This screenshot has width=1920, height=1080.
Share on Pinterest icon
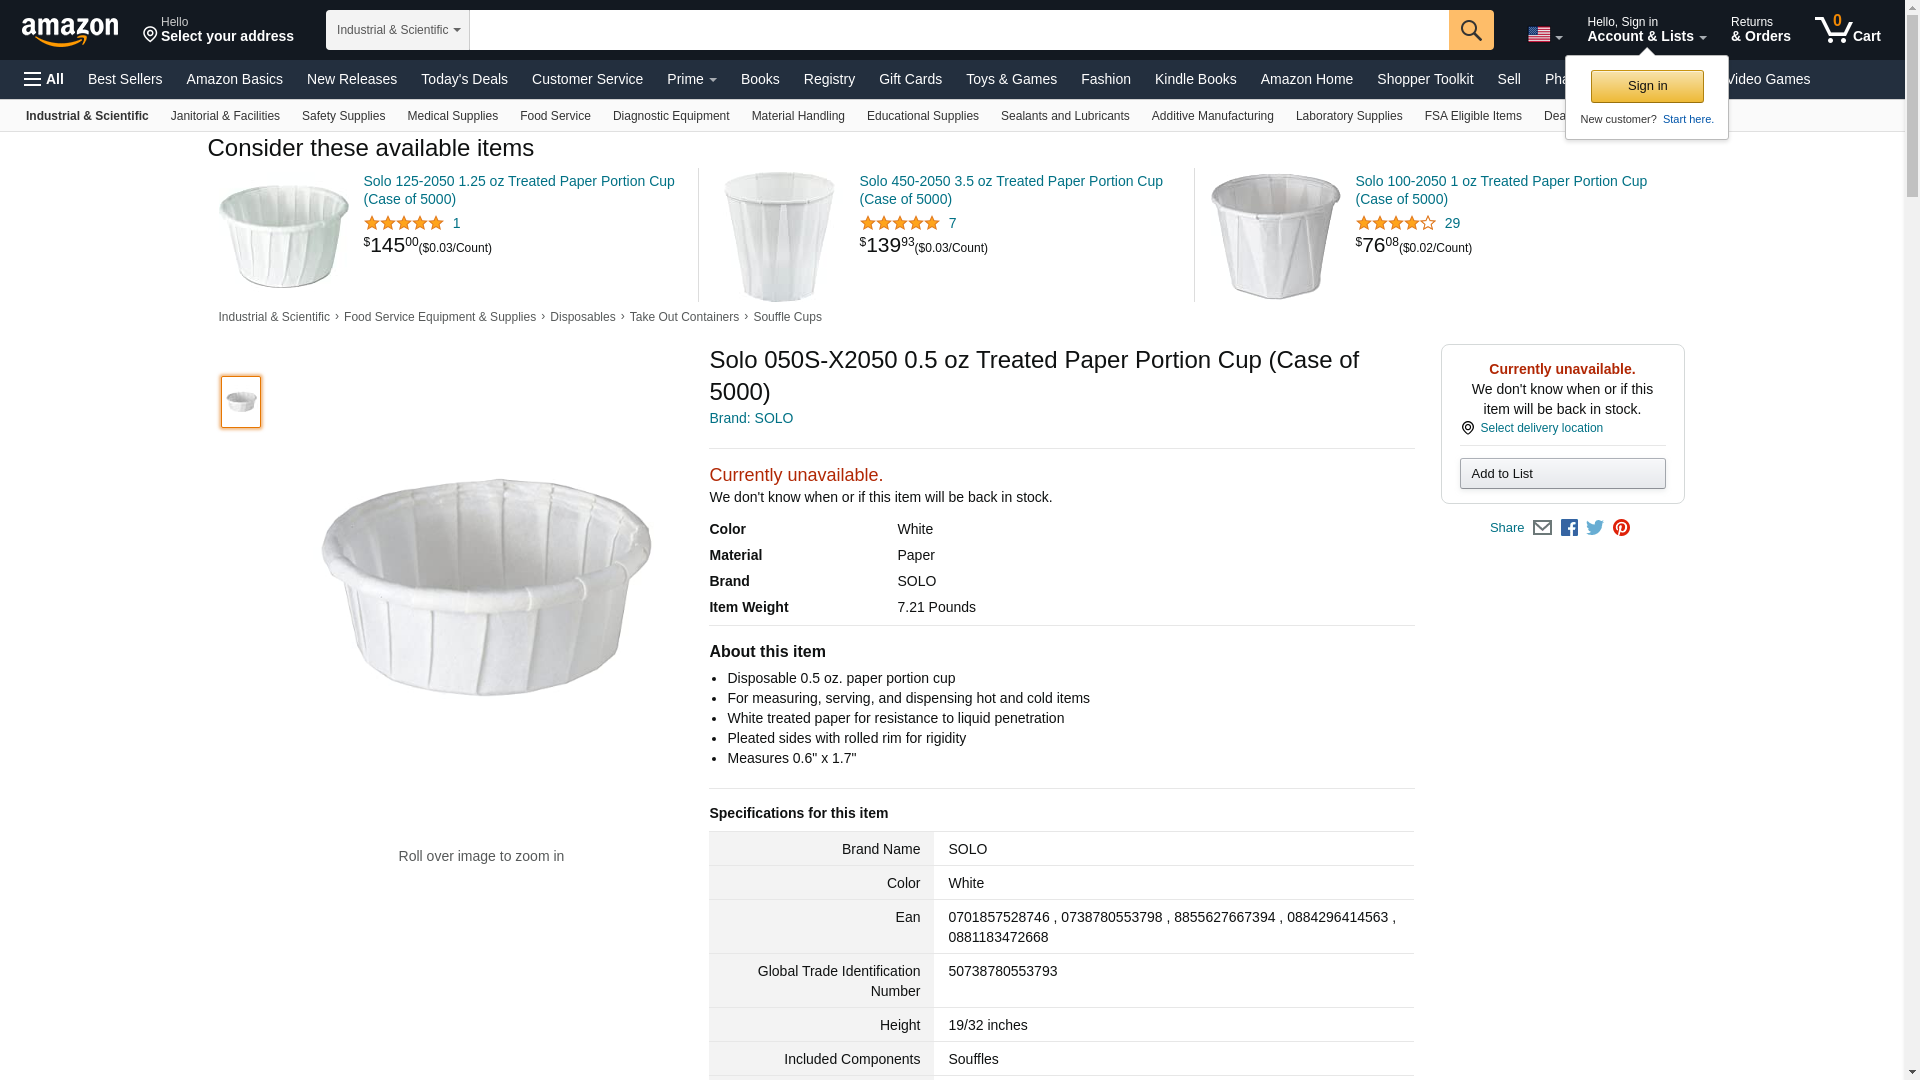point(1621,528)
